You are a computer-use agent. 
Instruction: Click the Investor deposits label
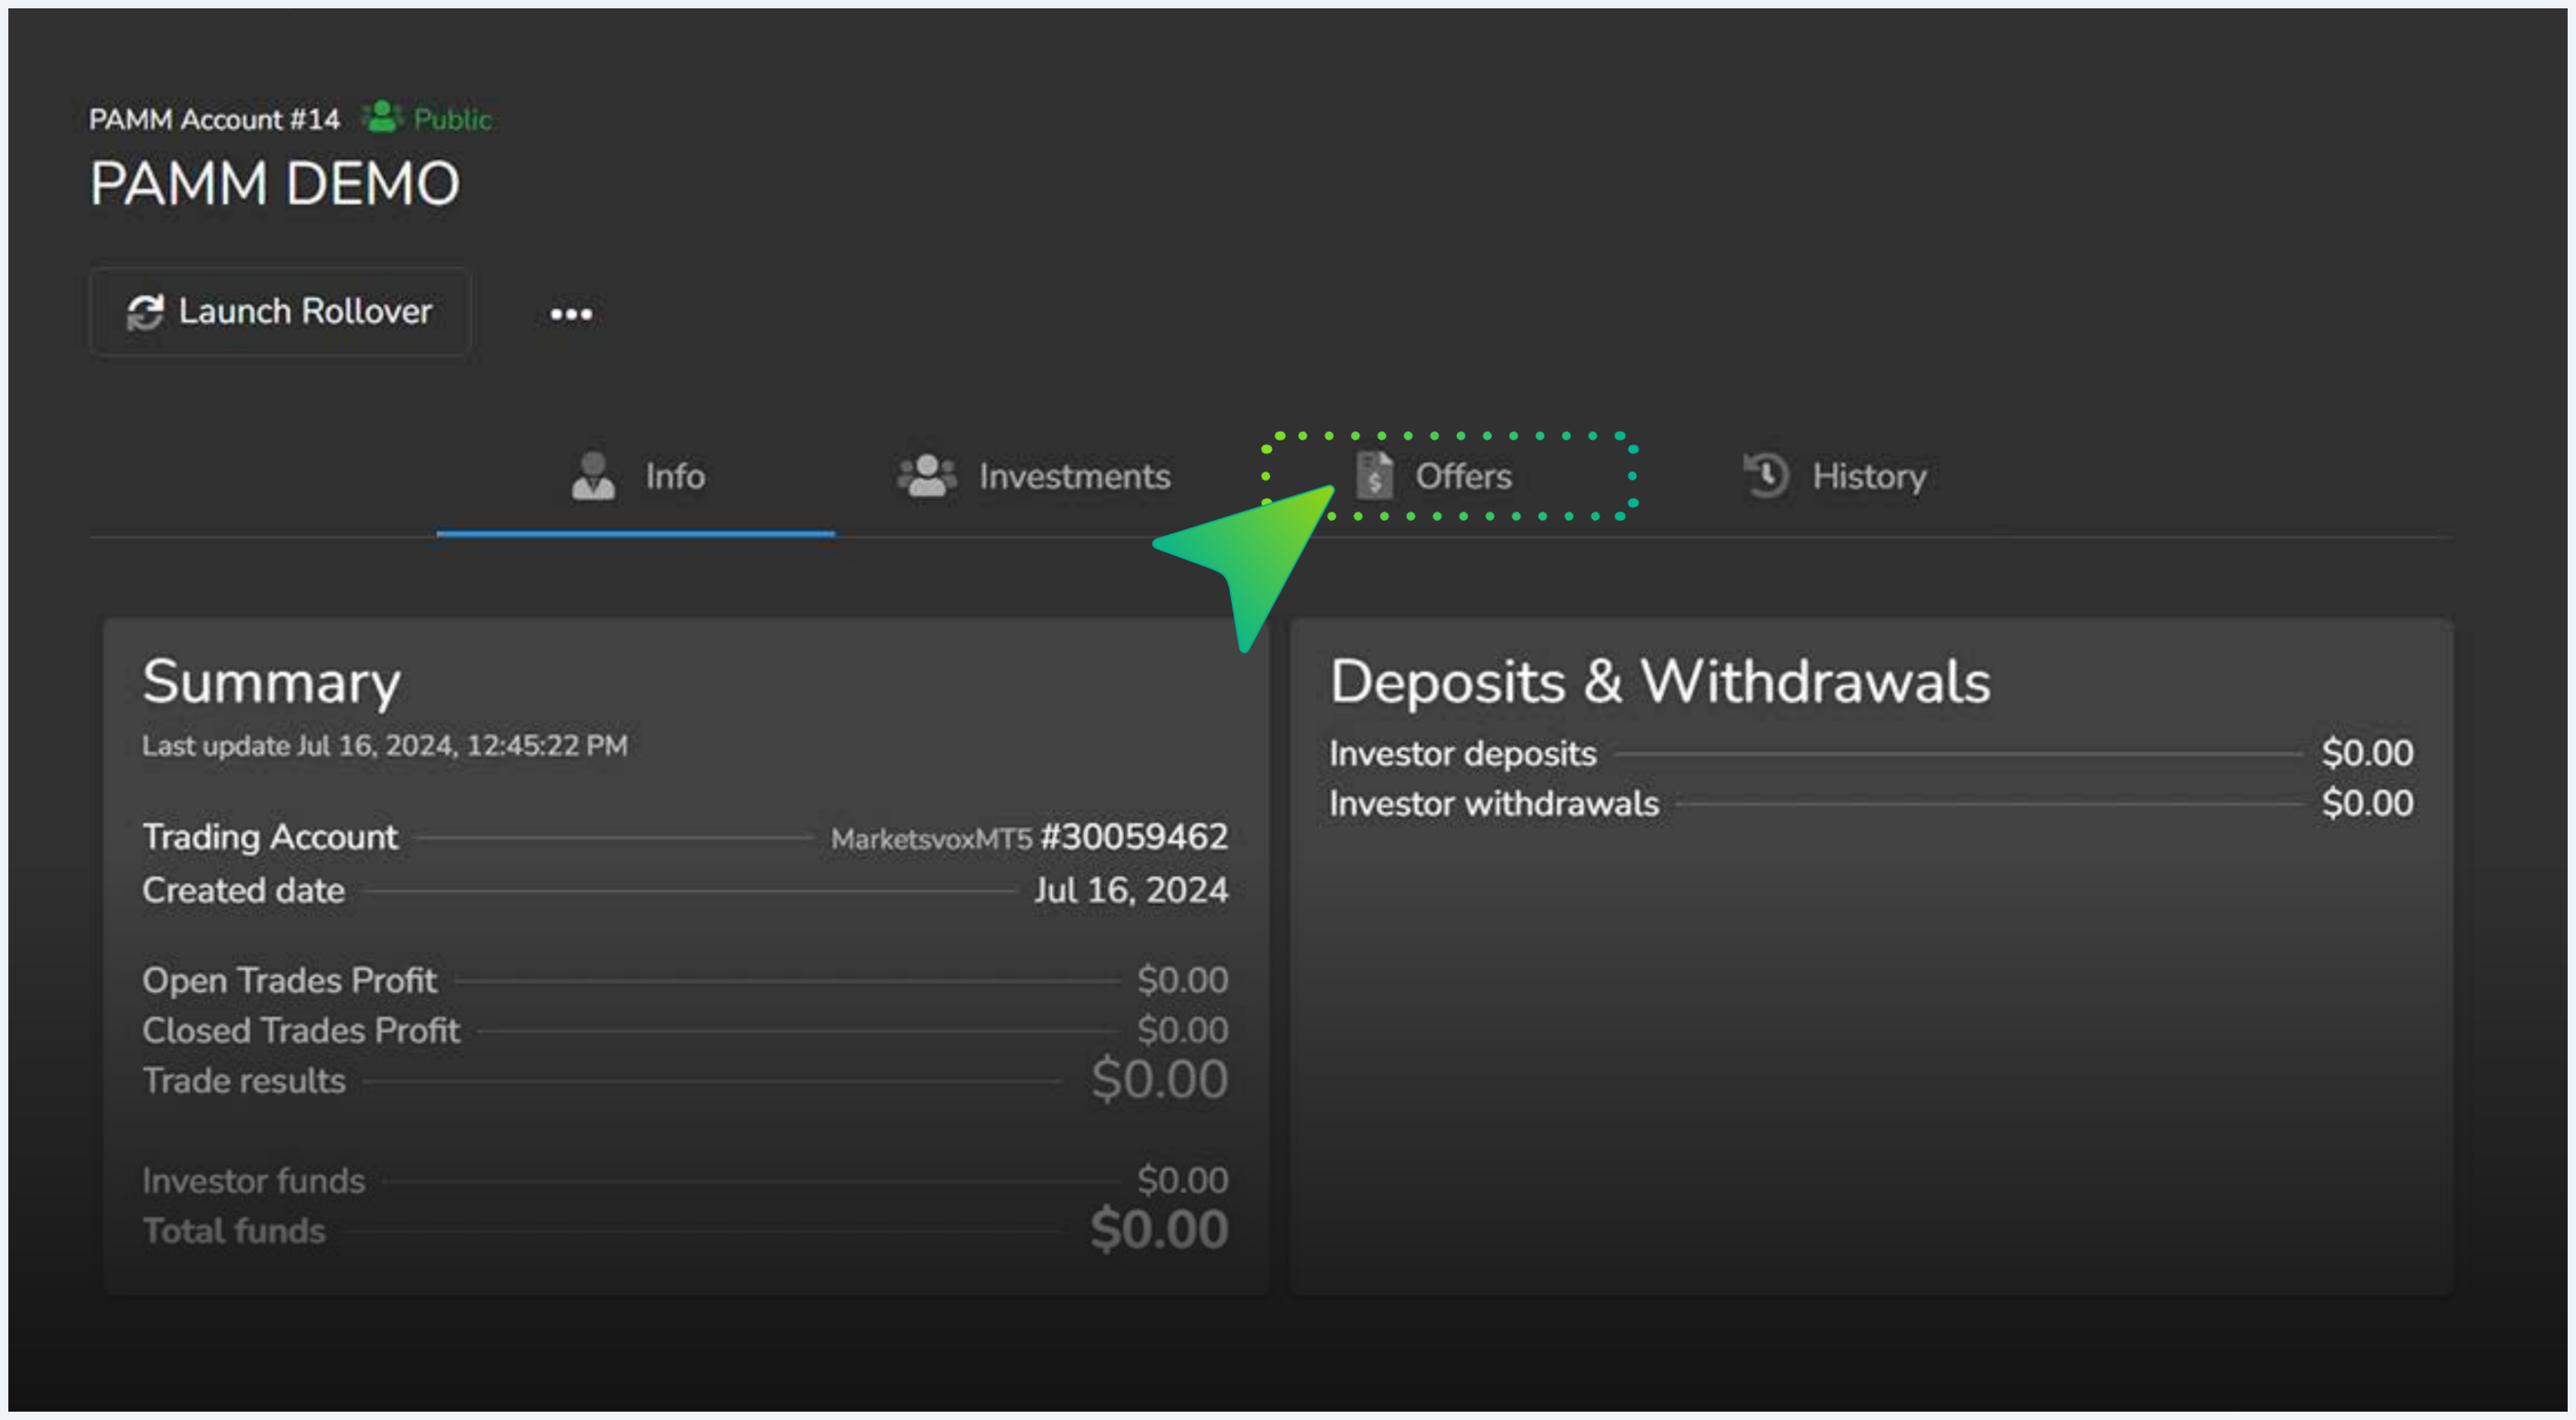pyautogui.click(x=1463, y=754)
